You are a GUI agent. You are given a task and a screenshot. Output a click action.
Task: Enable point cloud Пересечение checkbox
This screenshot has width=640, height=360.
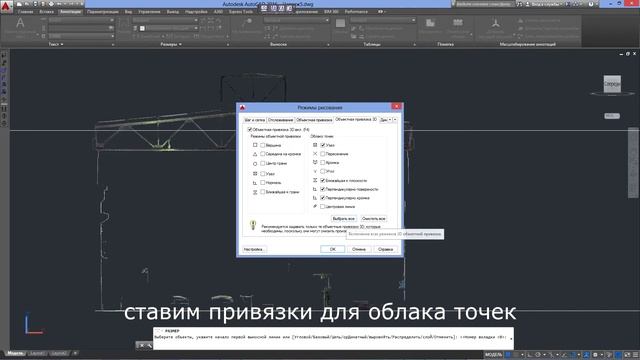click(x=323, y=154)
